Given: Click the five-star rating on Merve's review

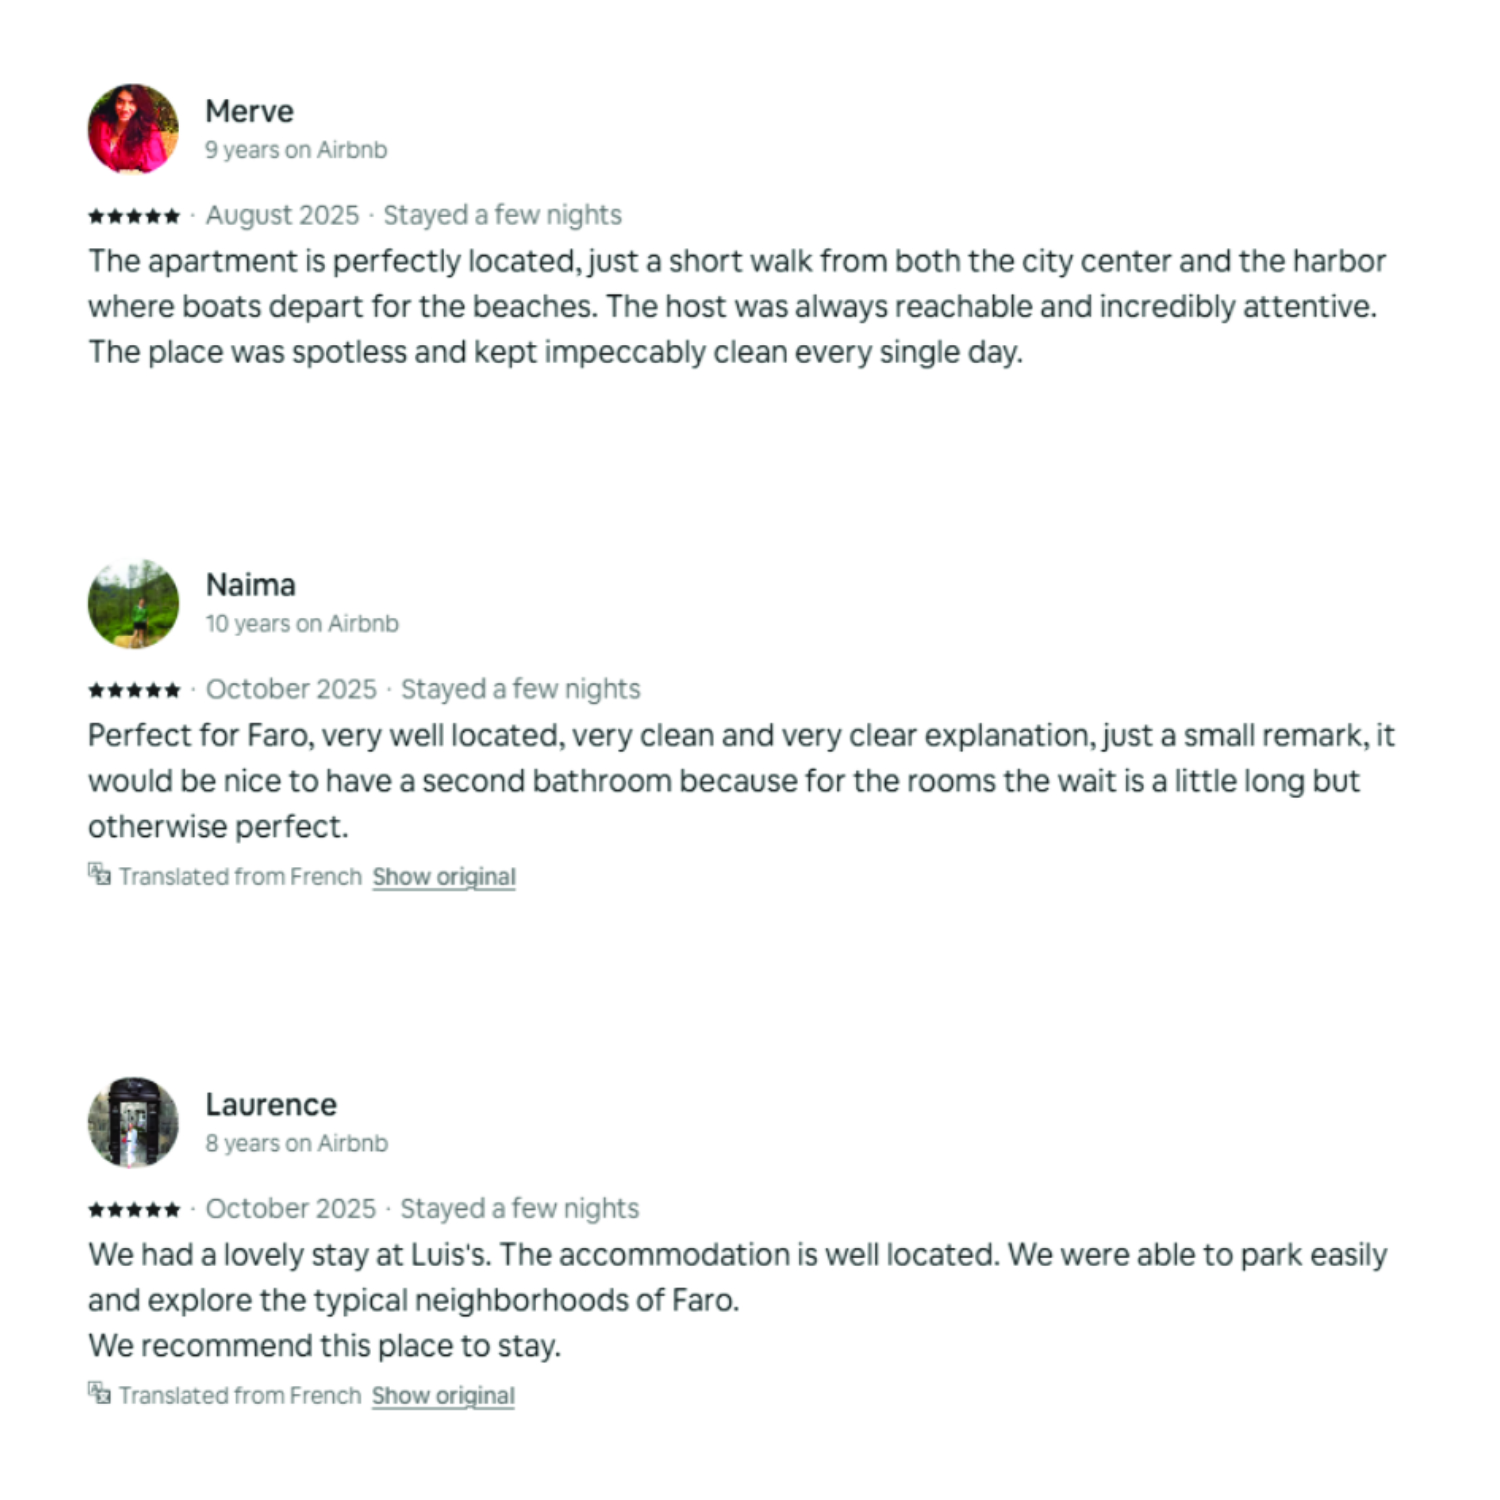Looking at the screenshot, I should (x=134, y=216).
